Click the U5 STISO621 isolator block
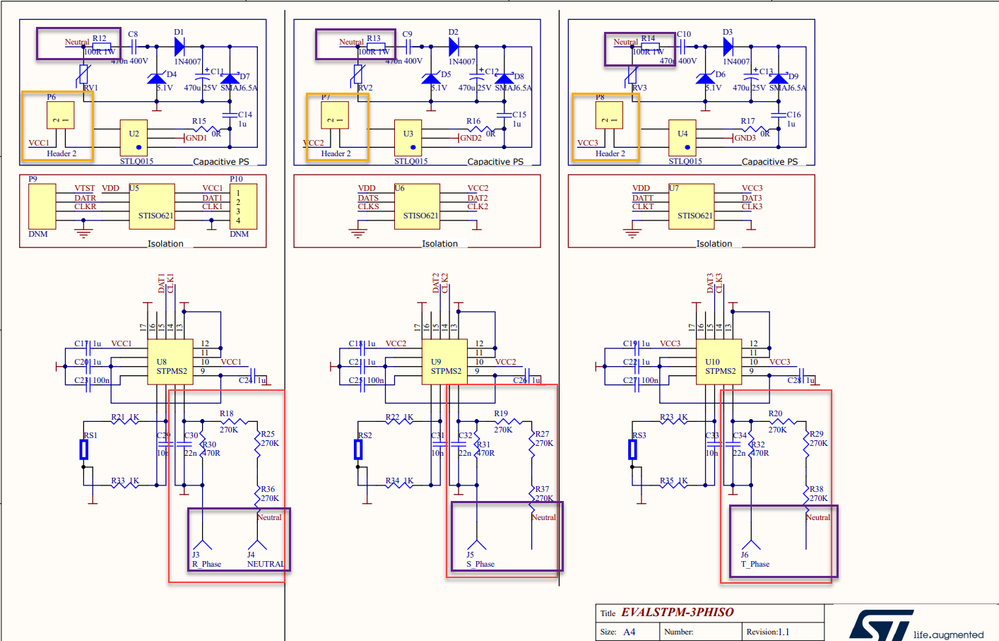 point(152,207)
